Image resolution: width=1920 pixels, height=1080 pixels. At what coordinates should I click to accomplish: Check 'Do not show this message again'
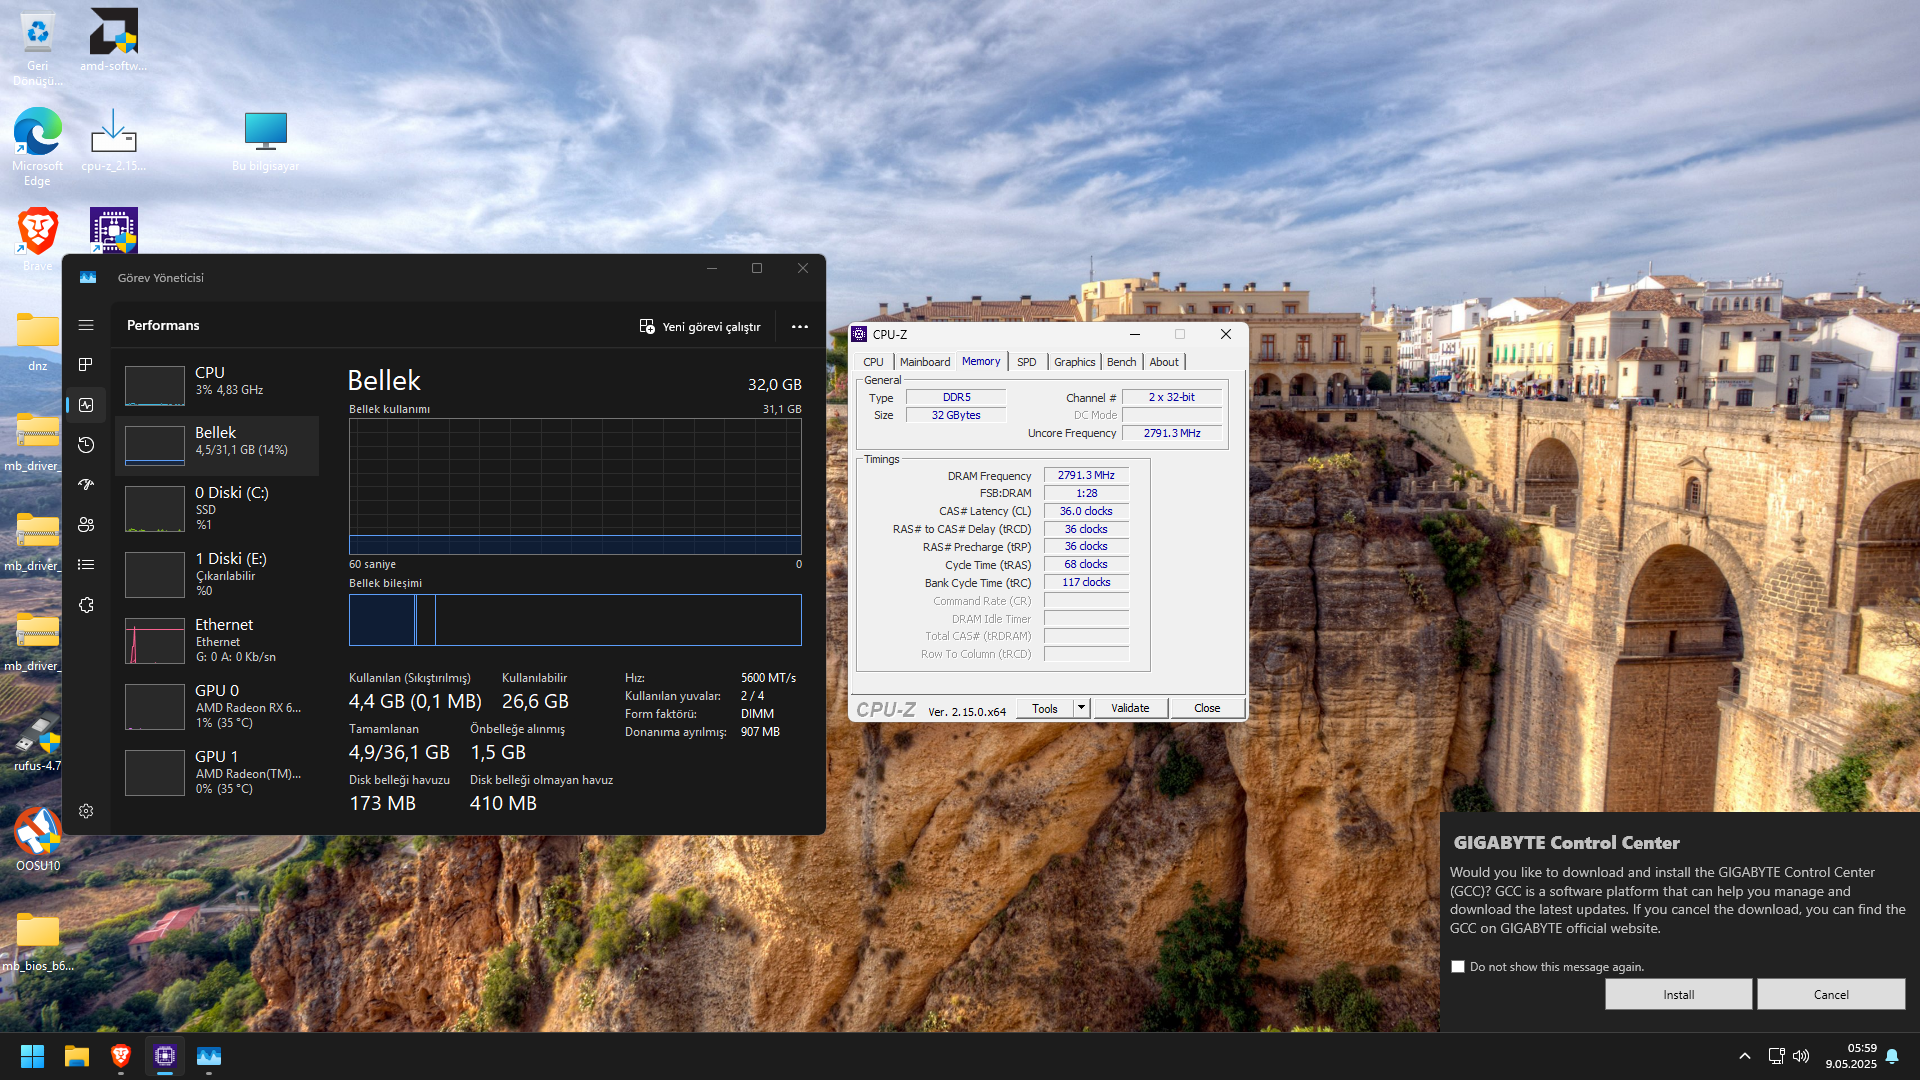tap(1458, 967)
